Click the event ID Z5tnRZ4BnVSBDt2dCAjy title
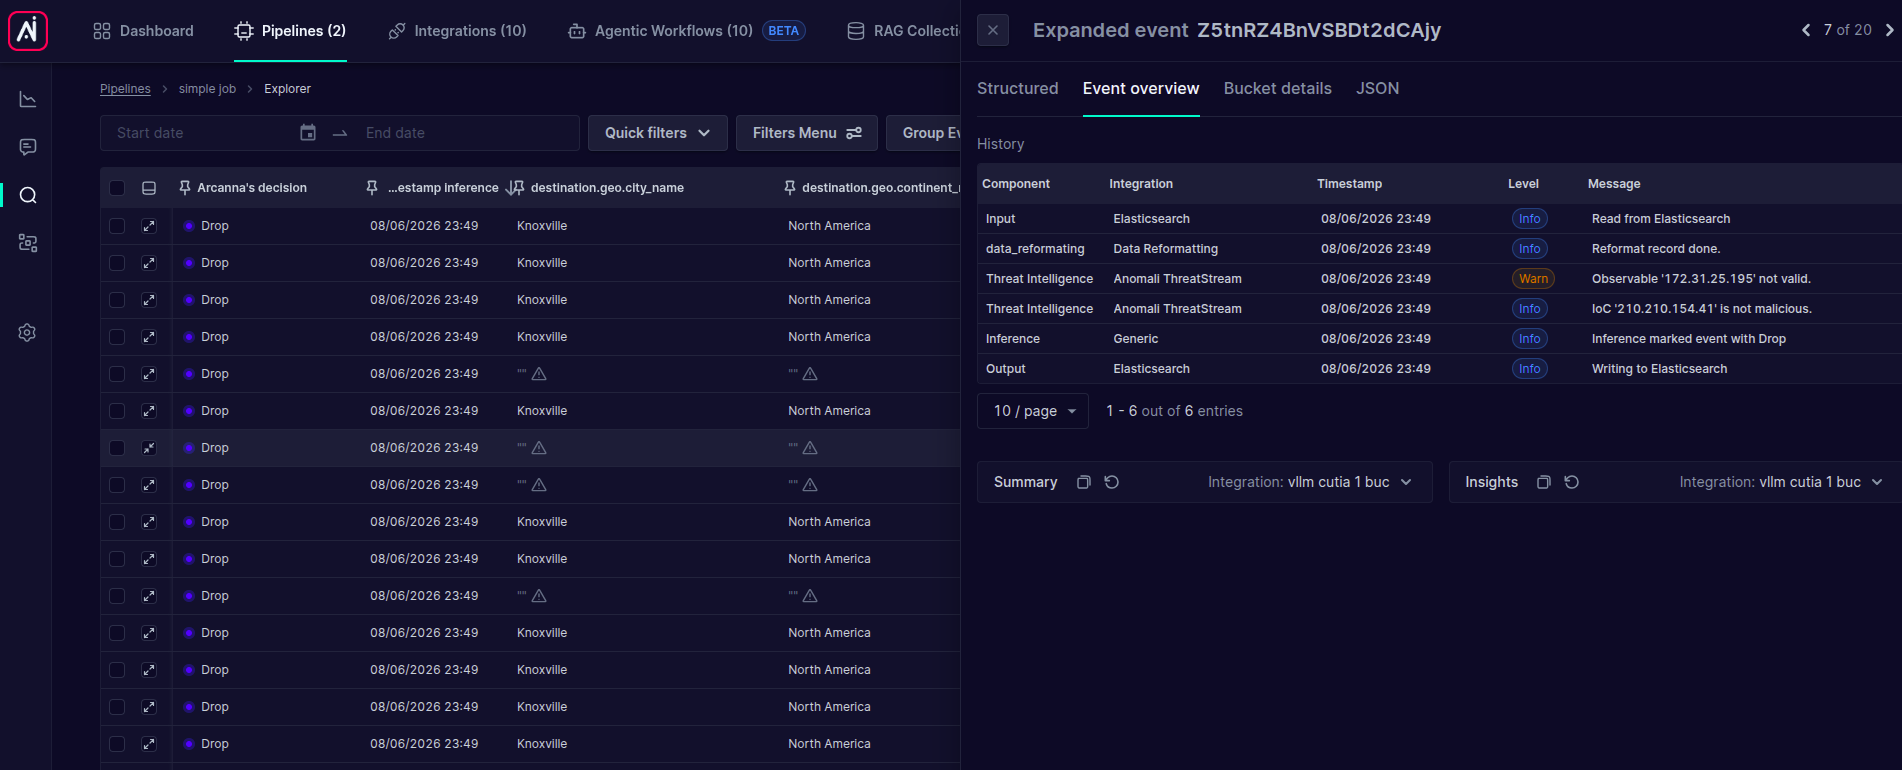 coord(1319,30)
